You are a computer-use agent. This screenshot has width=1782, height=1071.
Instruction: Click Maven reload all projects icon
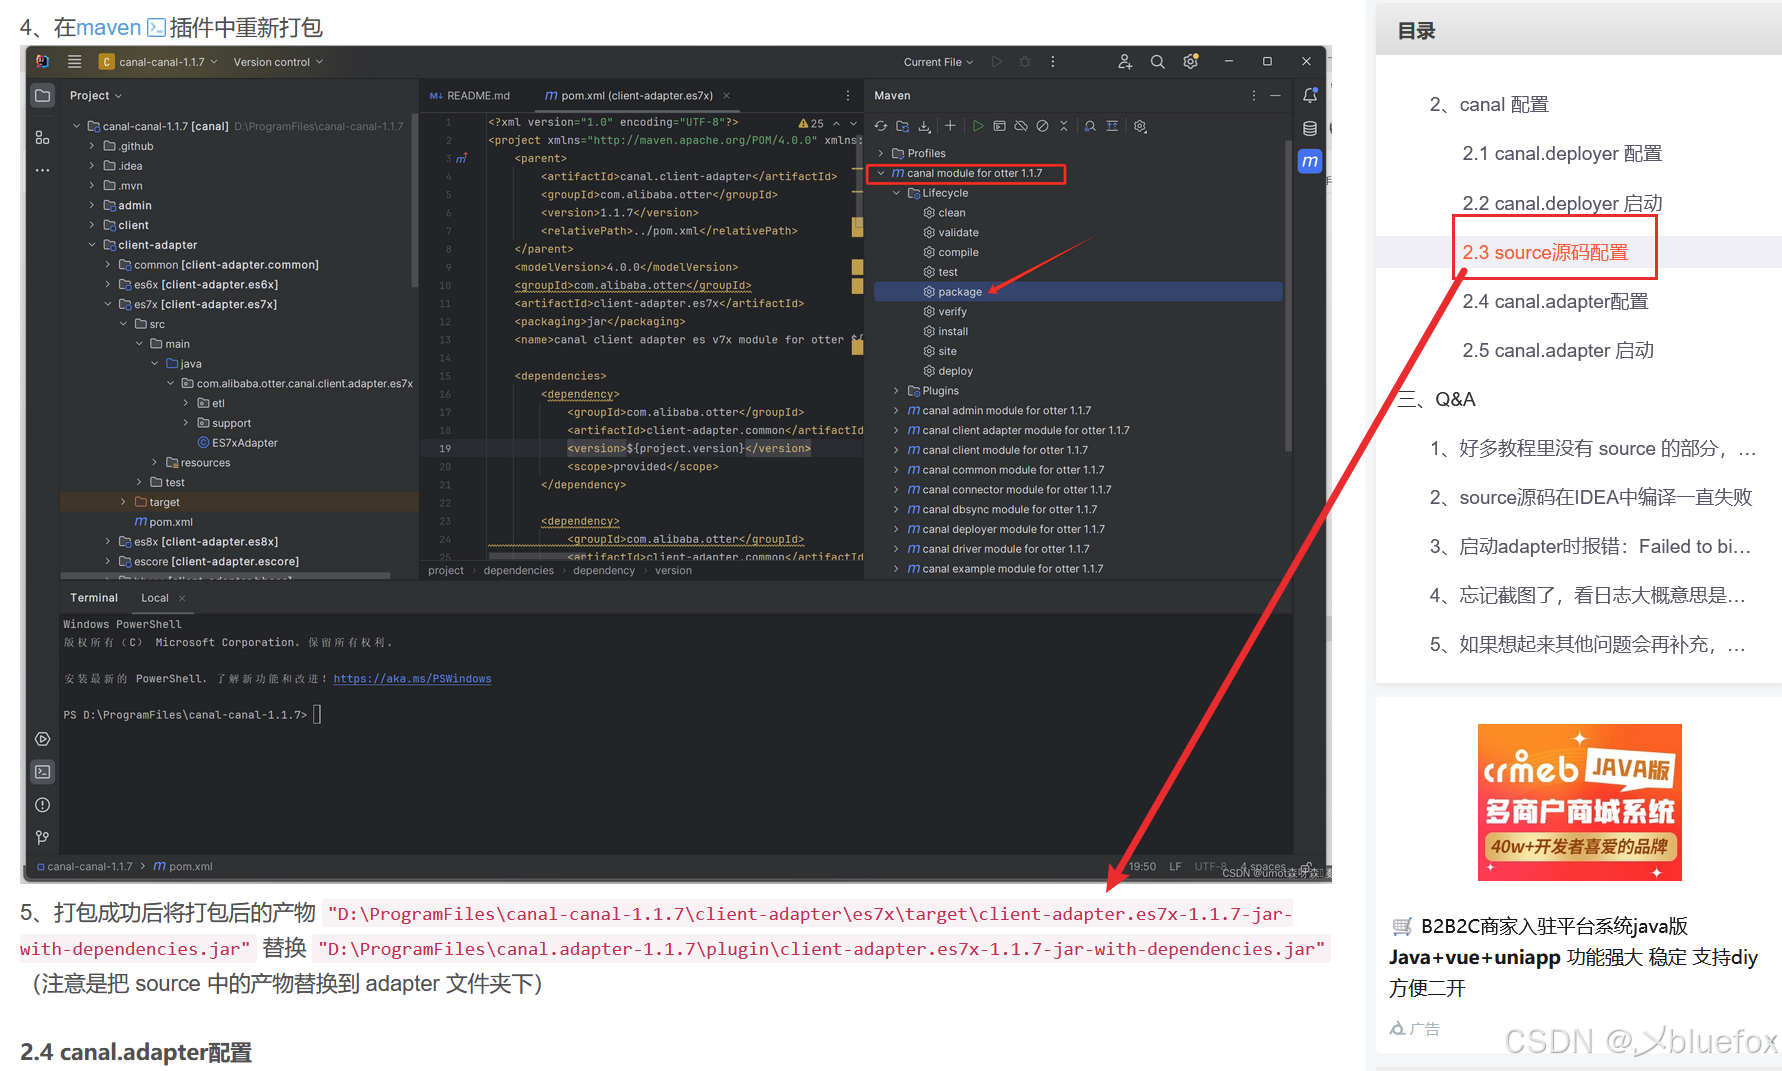point(881,126)
